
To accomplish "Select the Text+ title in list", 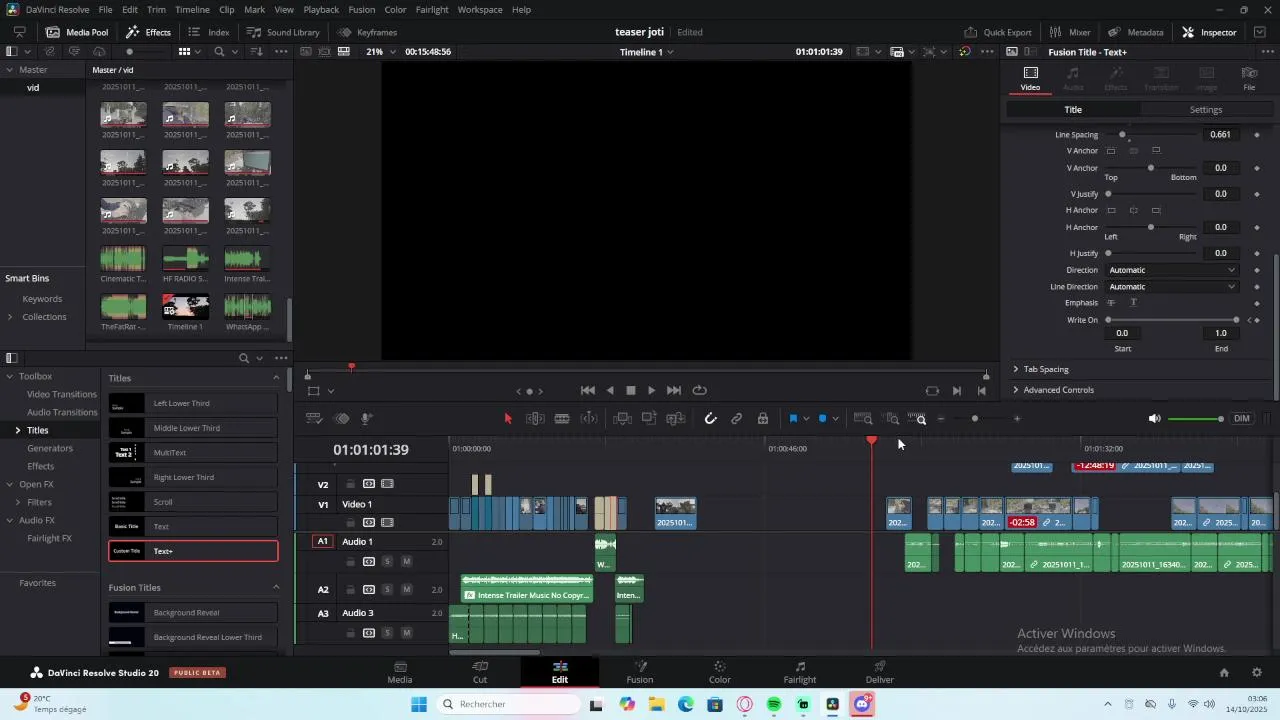I will click(x=193, y=551).
